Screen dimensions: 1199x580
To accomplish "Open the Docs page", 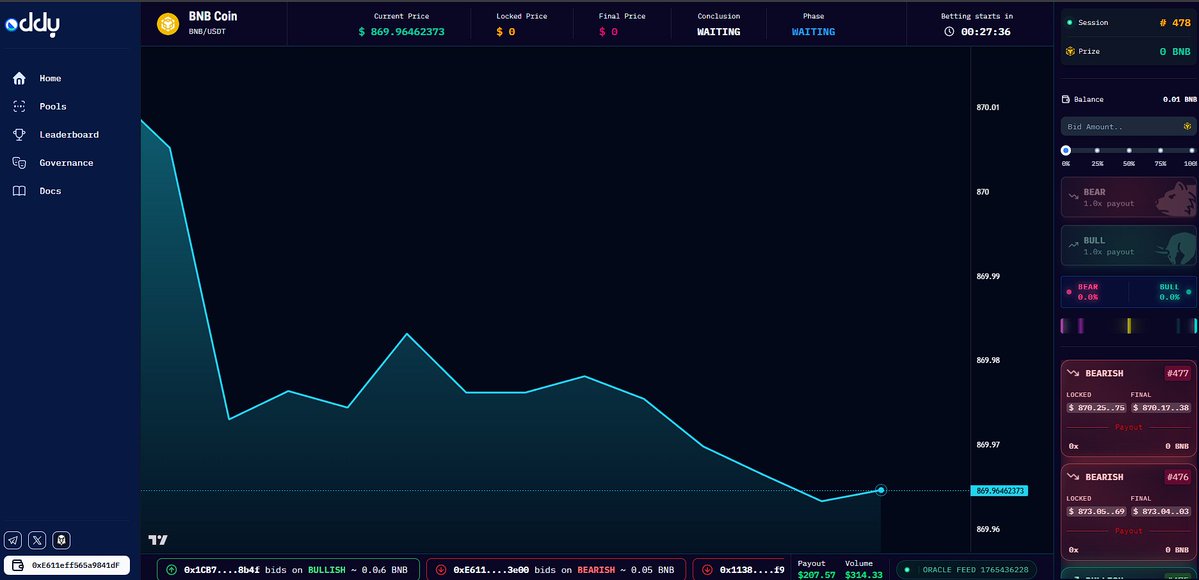I will pos(50,191).
